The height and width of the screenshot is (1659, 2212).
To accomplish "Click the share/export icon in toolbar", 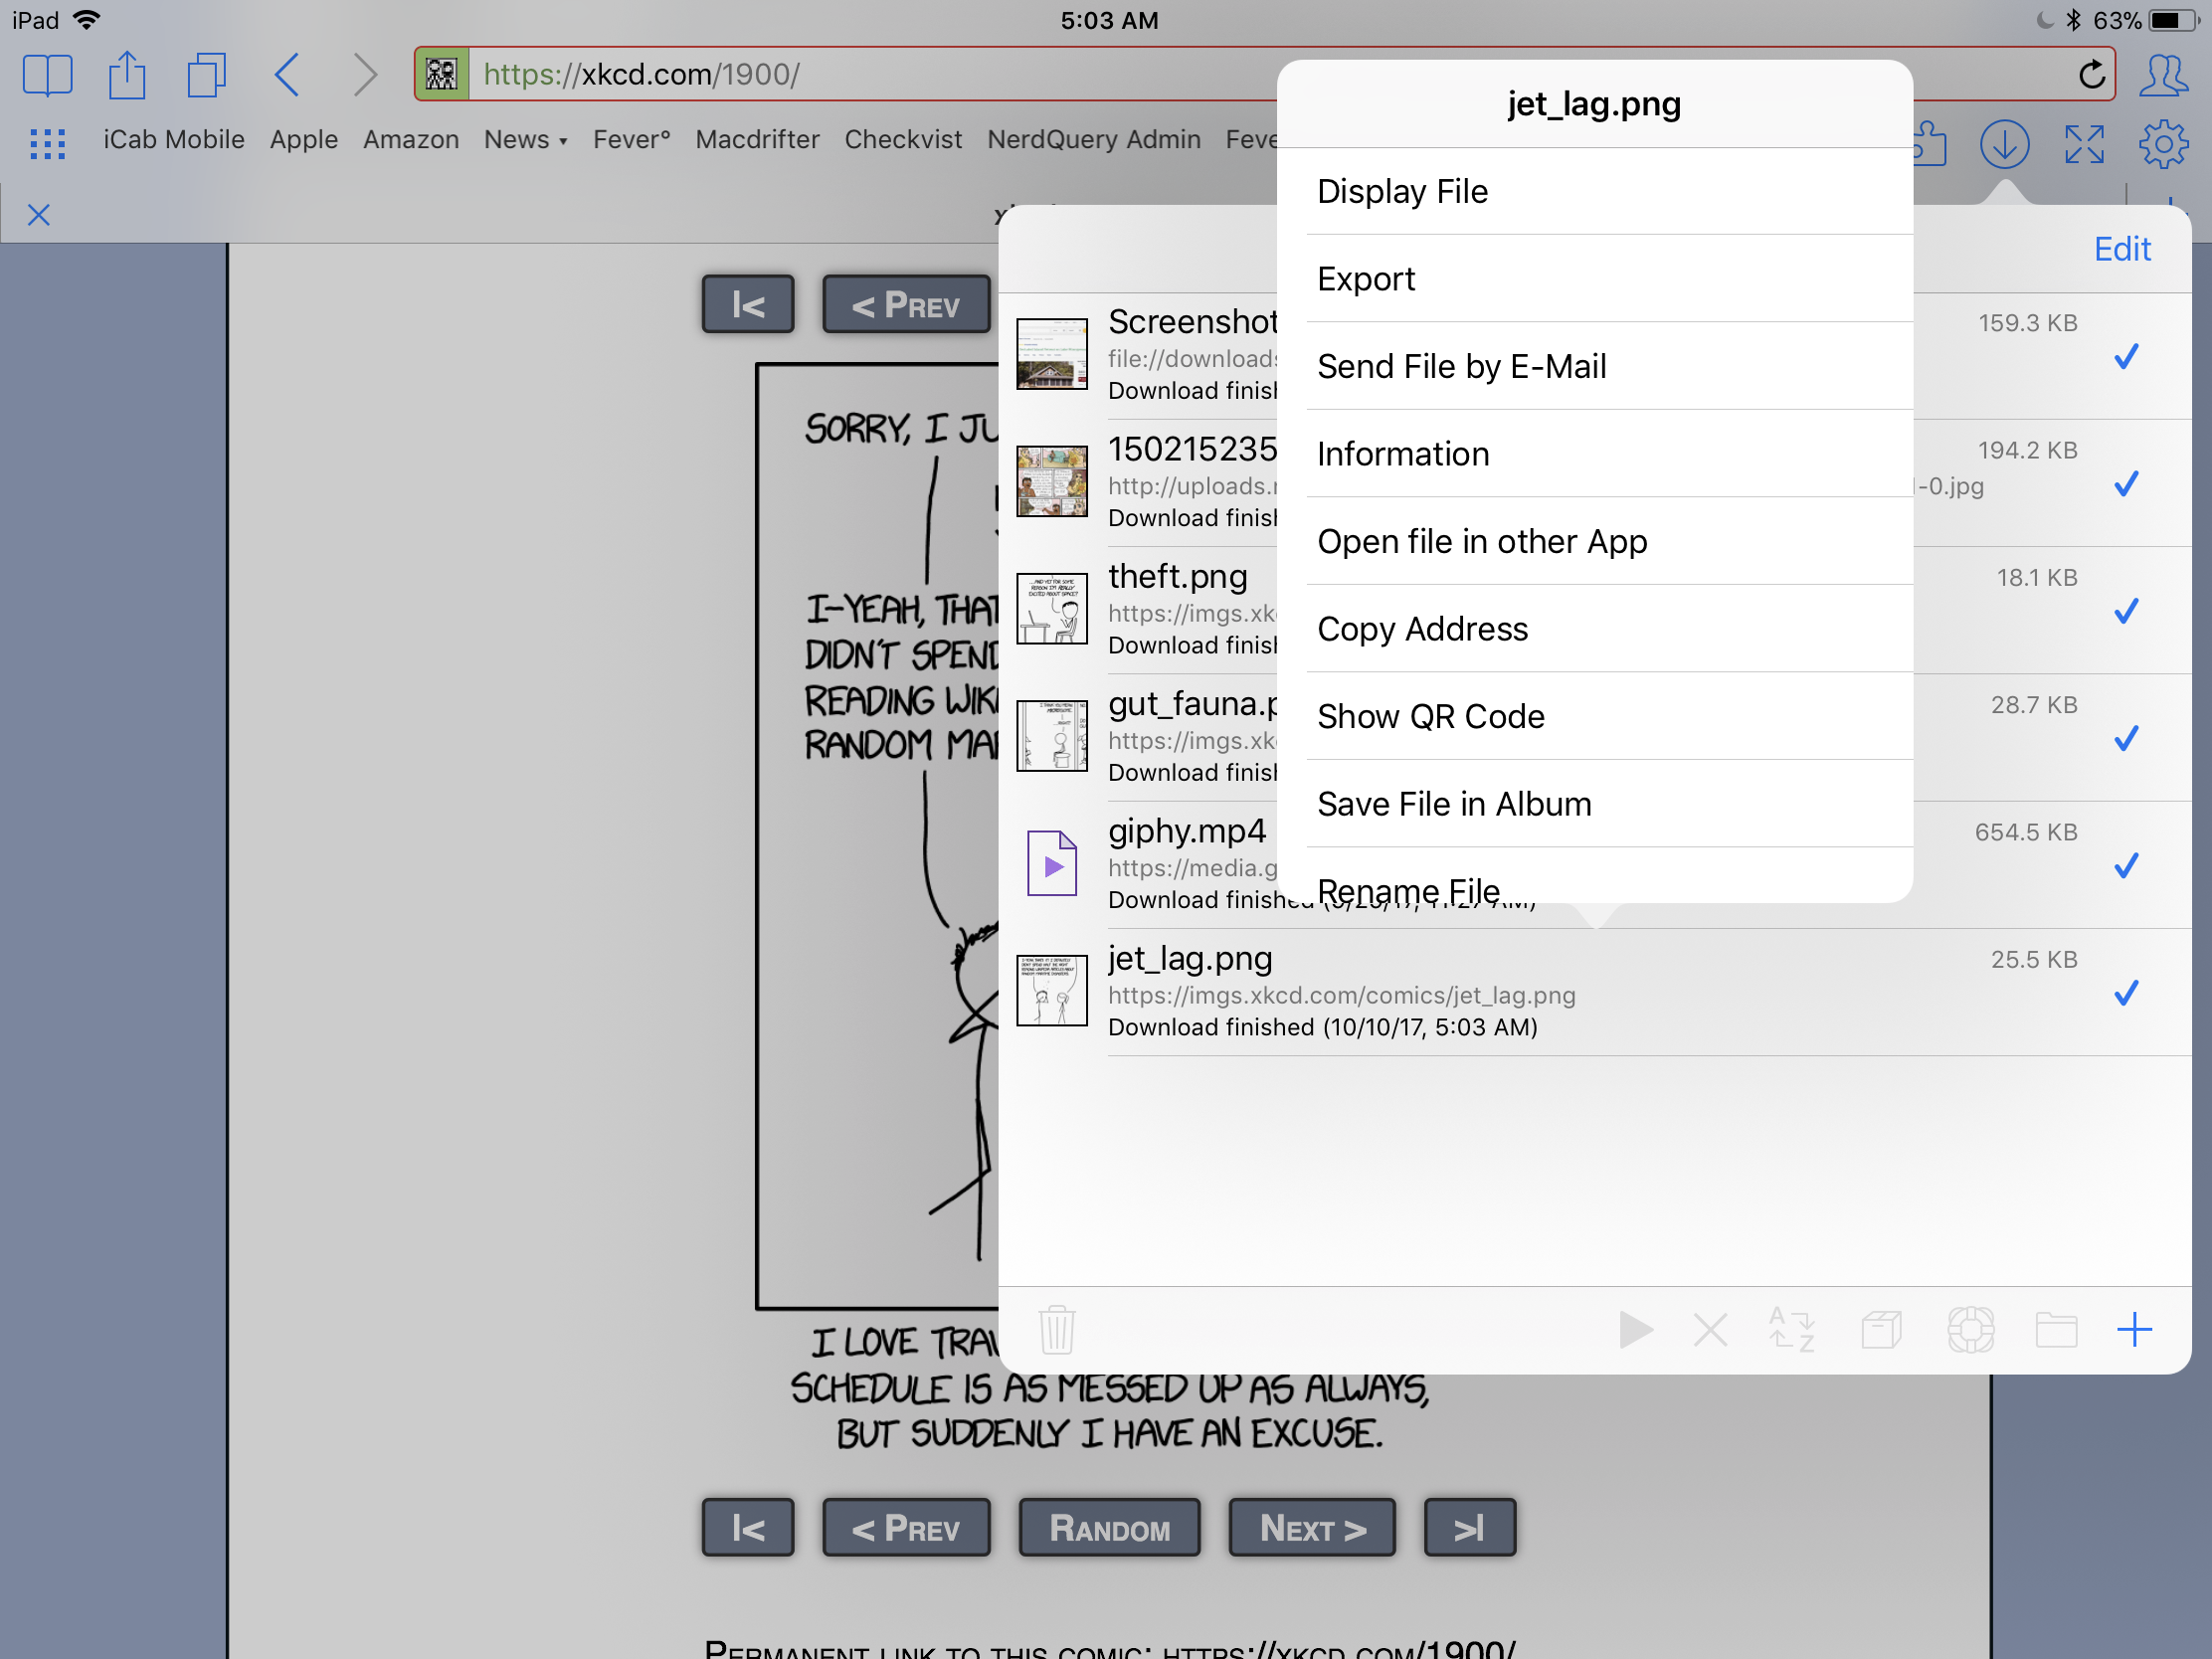I will [129, 74].
